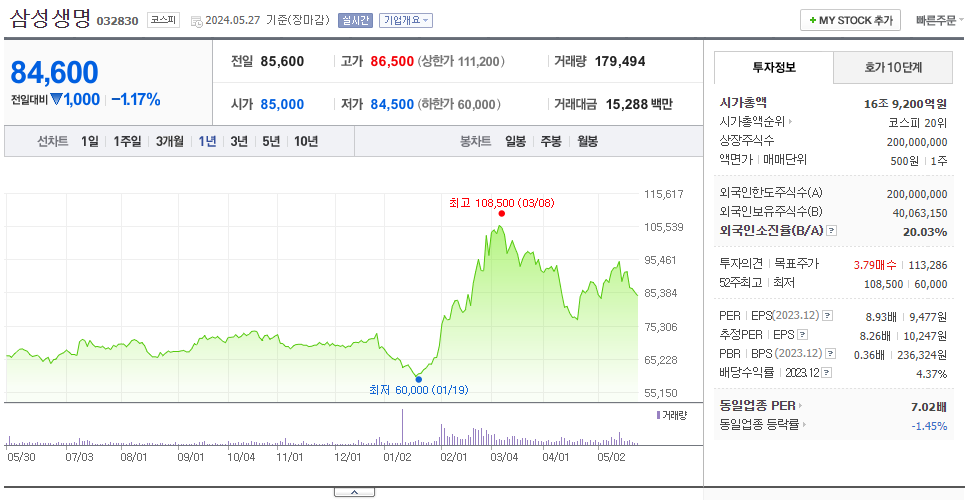The height and width of the screenshot is (500, 968).
Task: Click the 4.37% dividend yield value
Action: [x=933, y=374]
